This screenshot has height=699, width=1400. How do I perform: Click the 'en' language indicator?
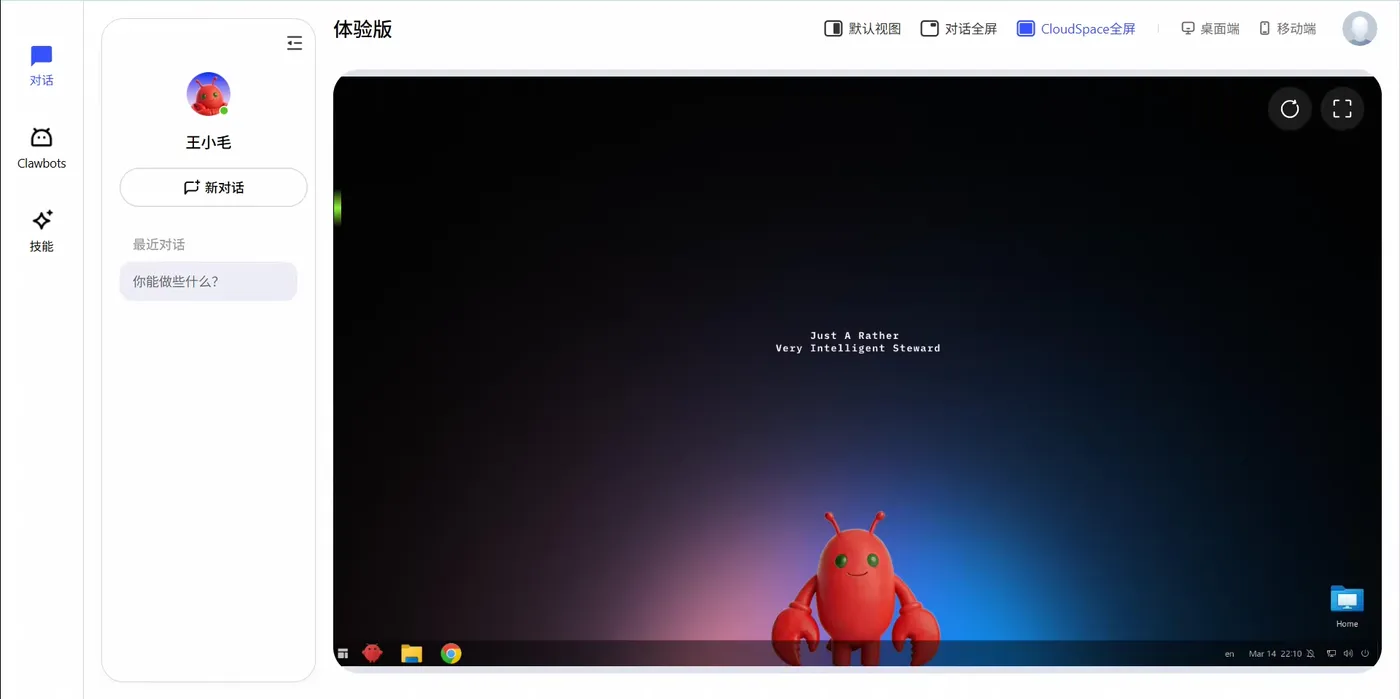[x=1229, y=654]
